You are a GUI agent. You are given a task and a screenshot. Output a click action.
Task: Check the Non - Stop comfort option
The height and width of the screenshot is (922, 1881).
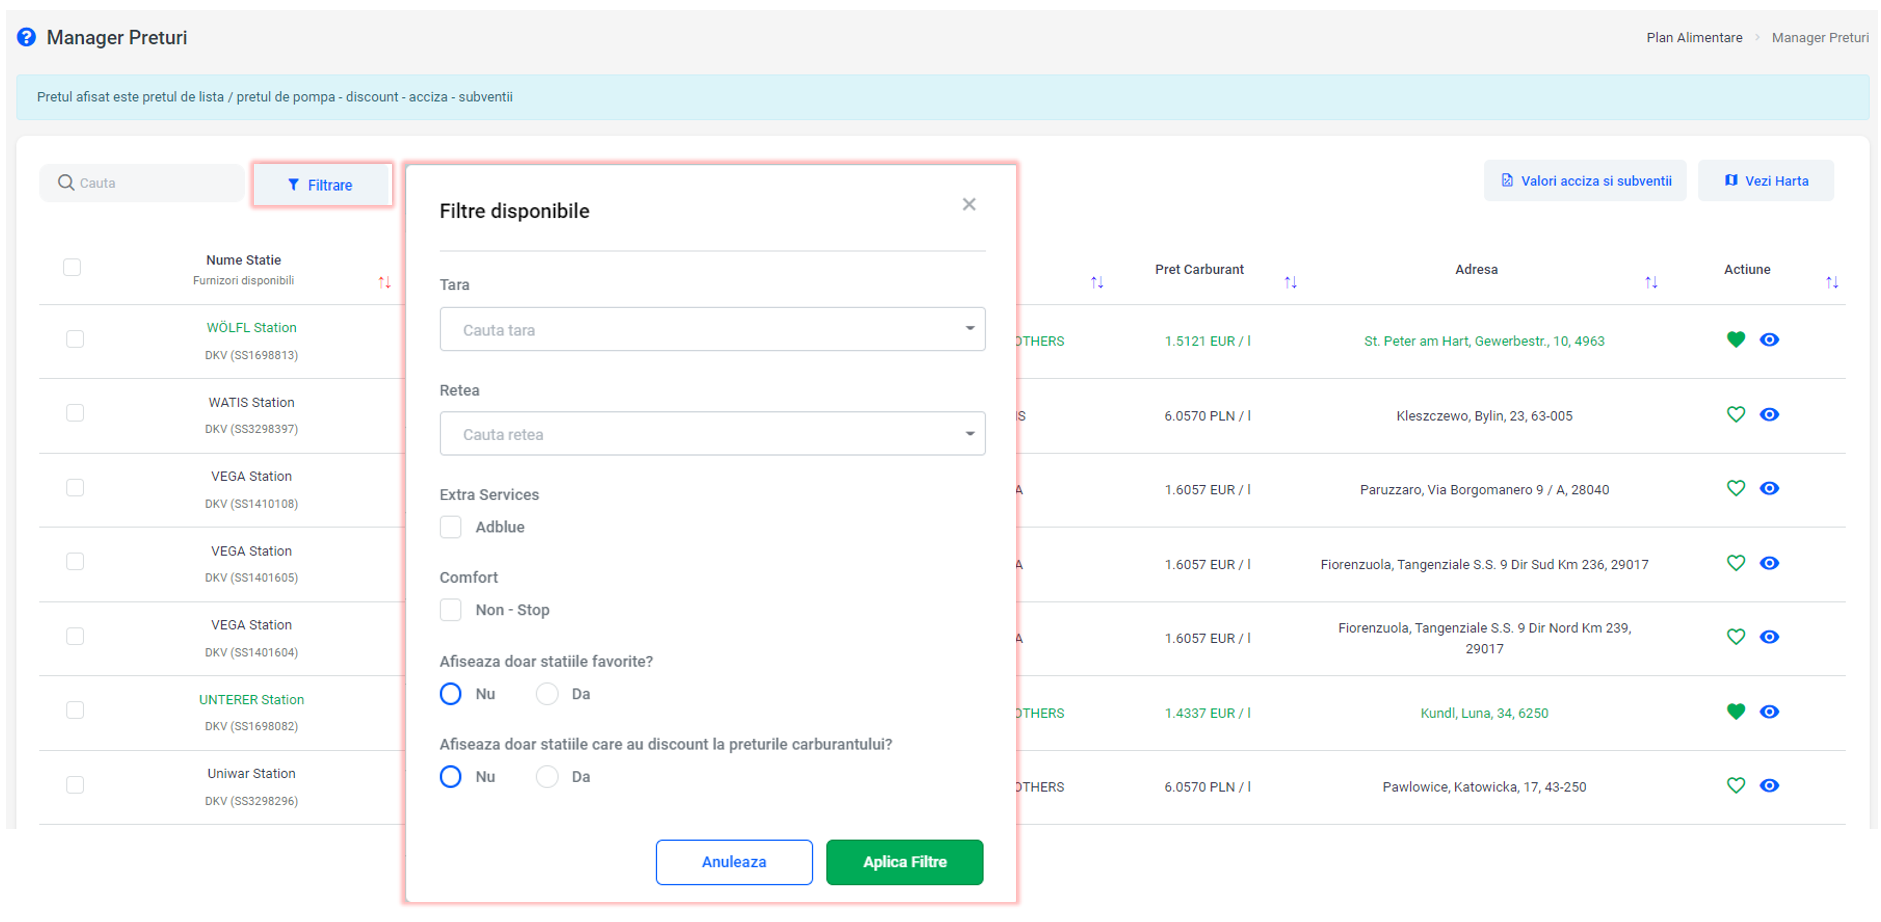pyautogui.click(x=451, y=610)
